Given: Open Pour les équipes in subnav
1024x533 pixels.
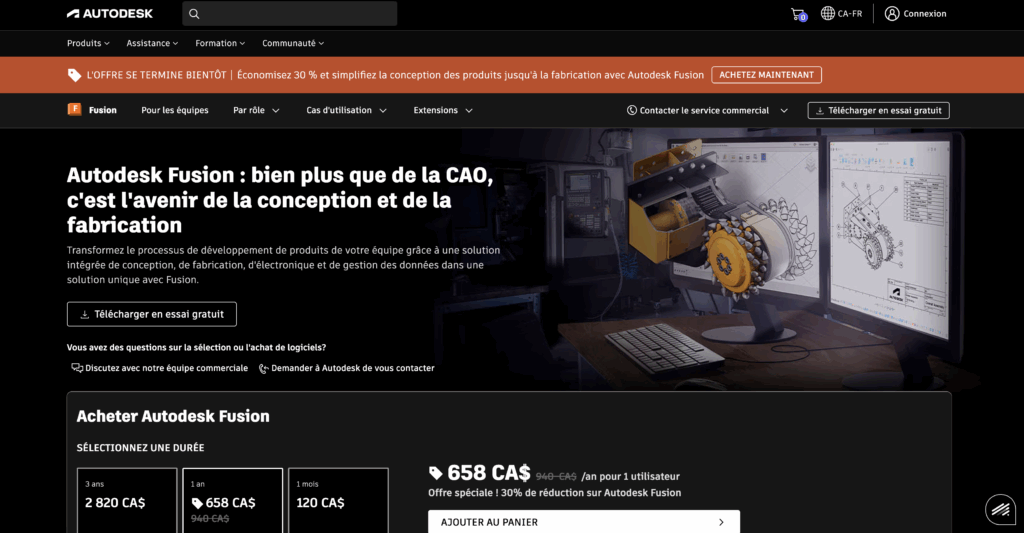Looking at the screenshot, I should (175, 110).
